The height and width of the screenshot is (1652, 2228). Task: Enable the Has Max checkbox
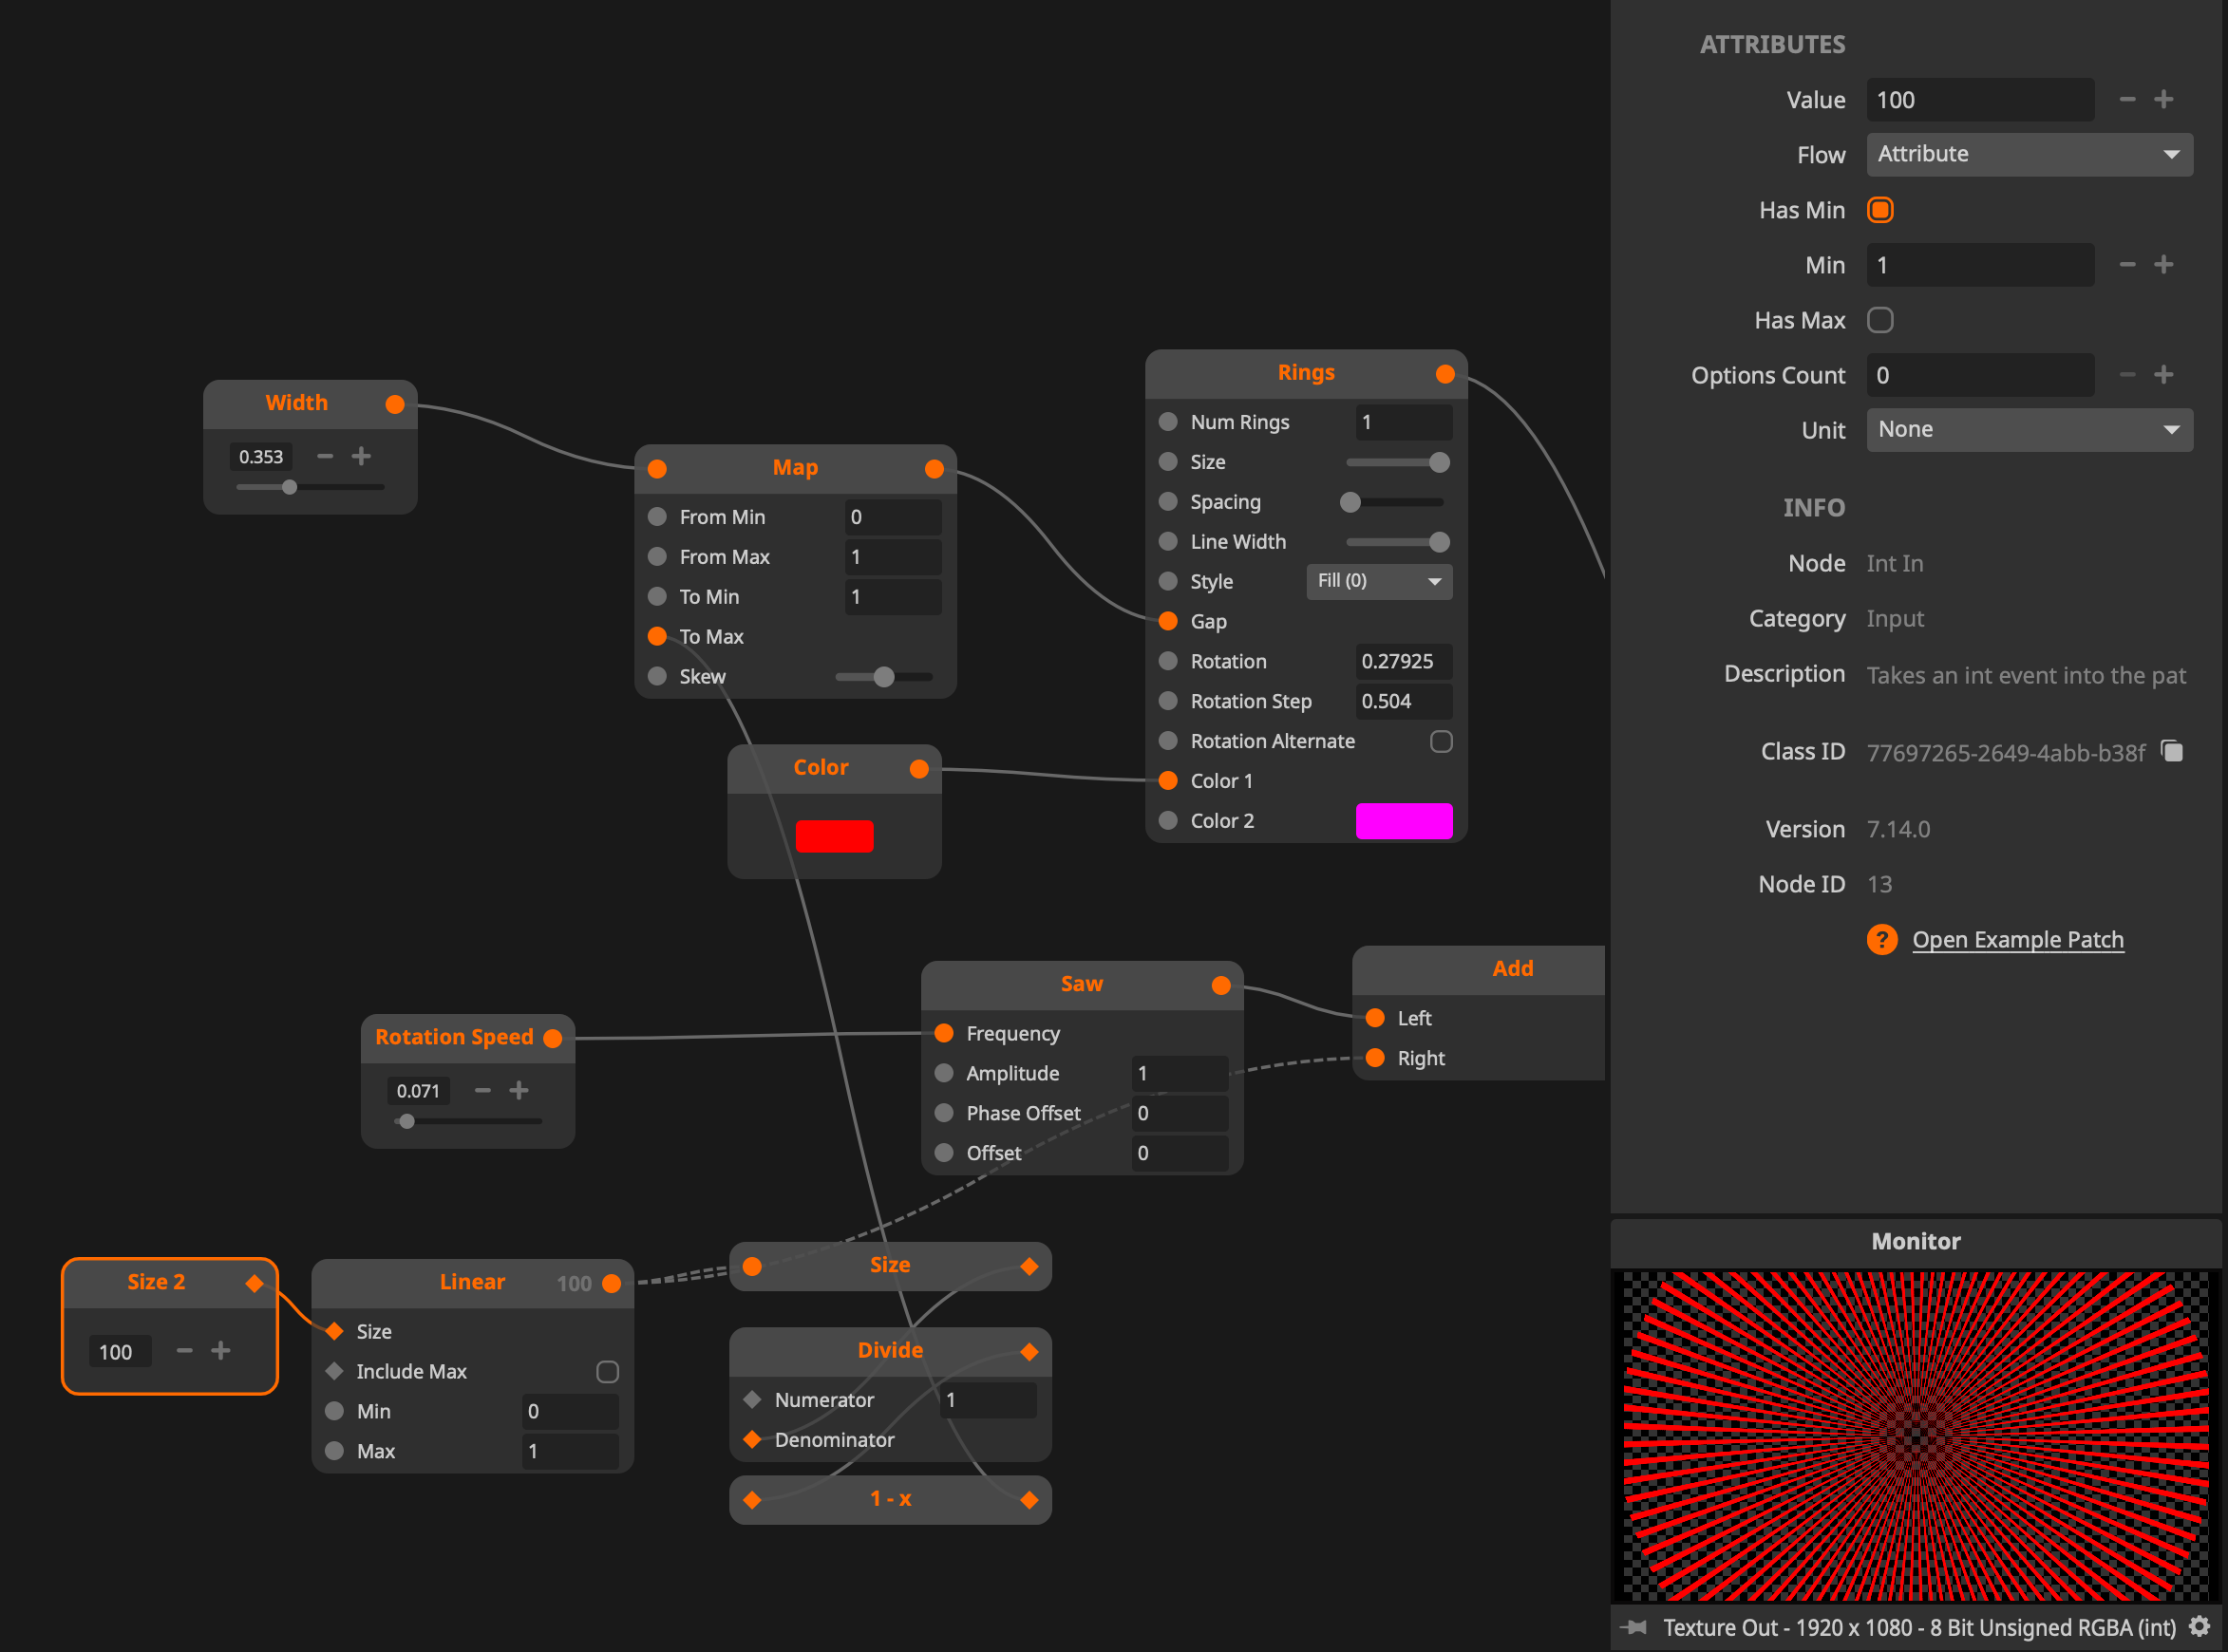[x=1880, y=320]
